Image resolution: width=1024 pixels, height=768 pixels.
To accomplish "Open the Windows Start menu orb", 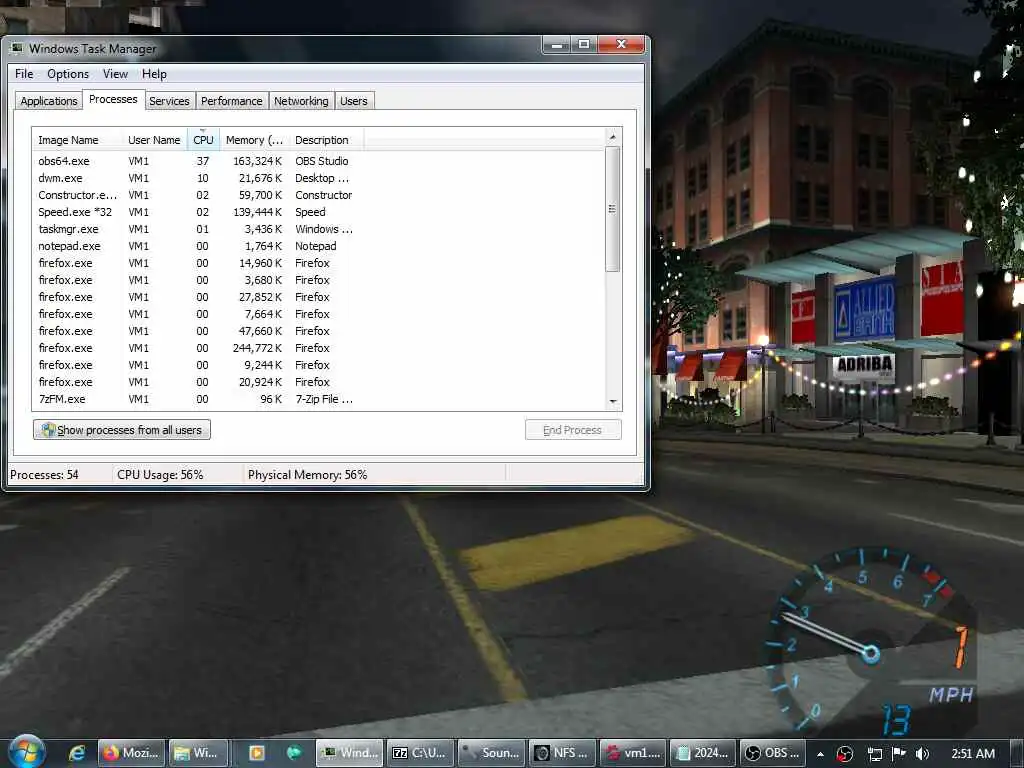I will pyautogui.click(x=26, y=752).
